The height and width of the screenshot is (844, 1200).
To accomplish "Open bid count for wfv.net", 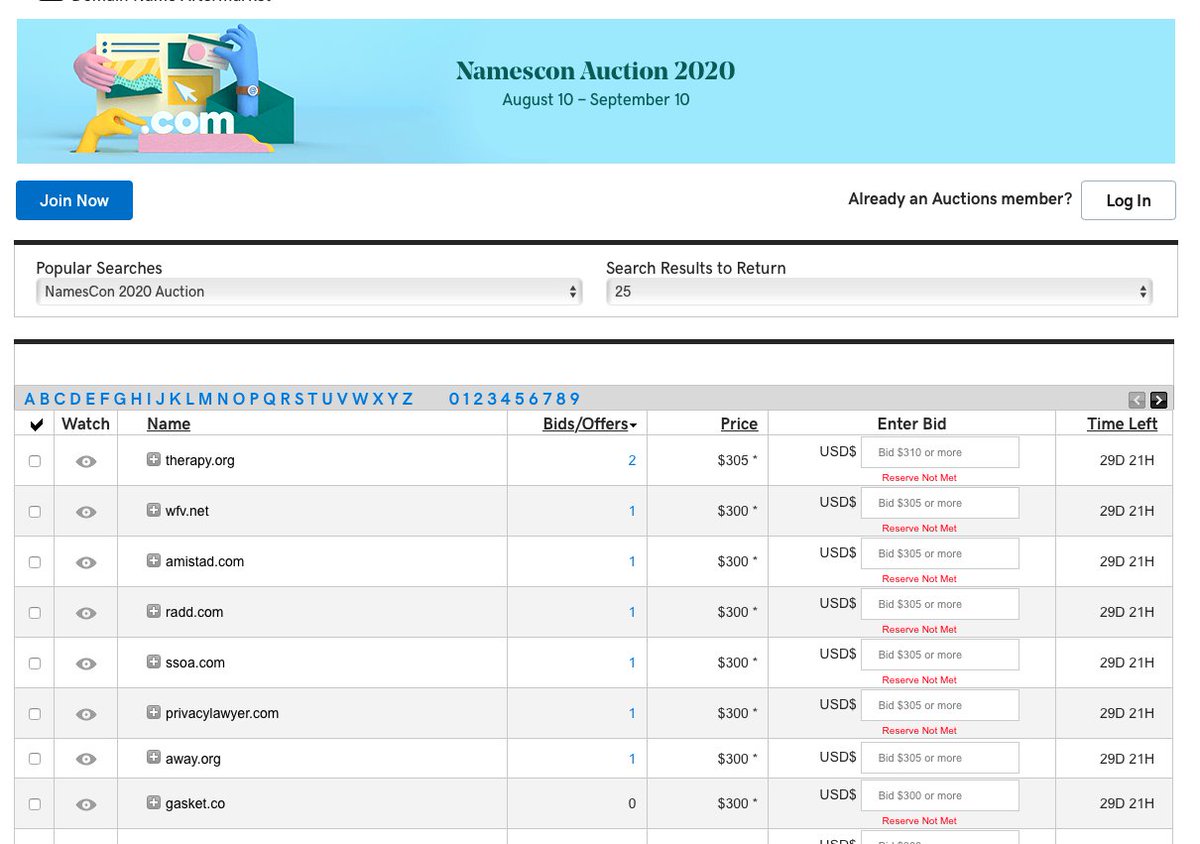I will tap(632, 511).
